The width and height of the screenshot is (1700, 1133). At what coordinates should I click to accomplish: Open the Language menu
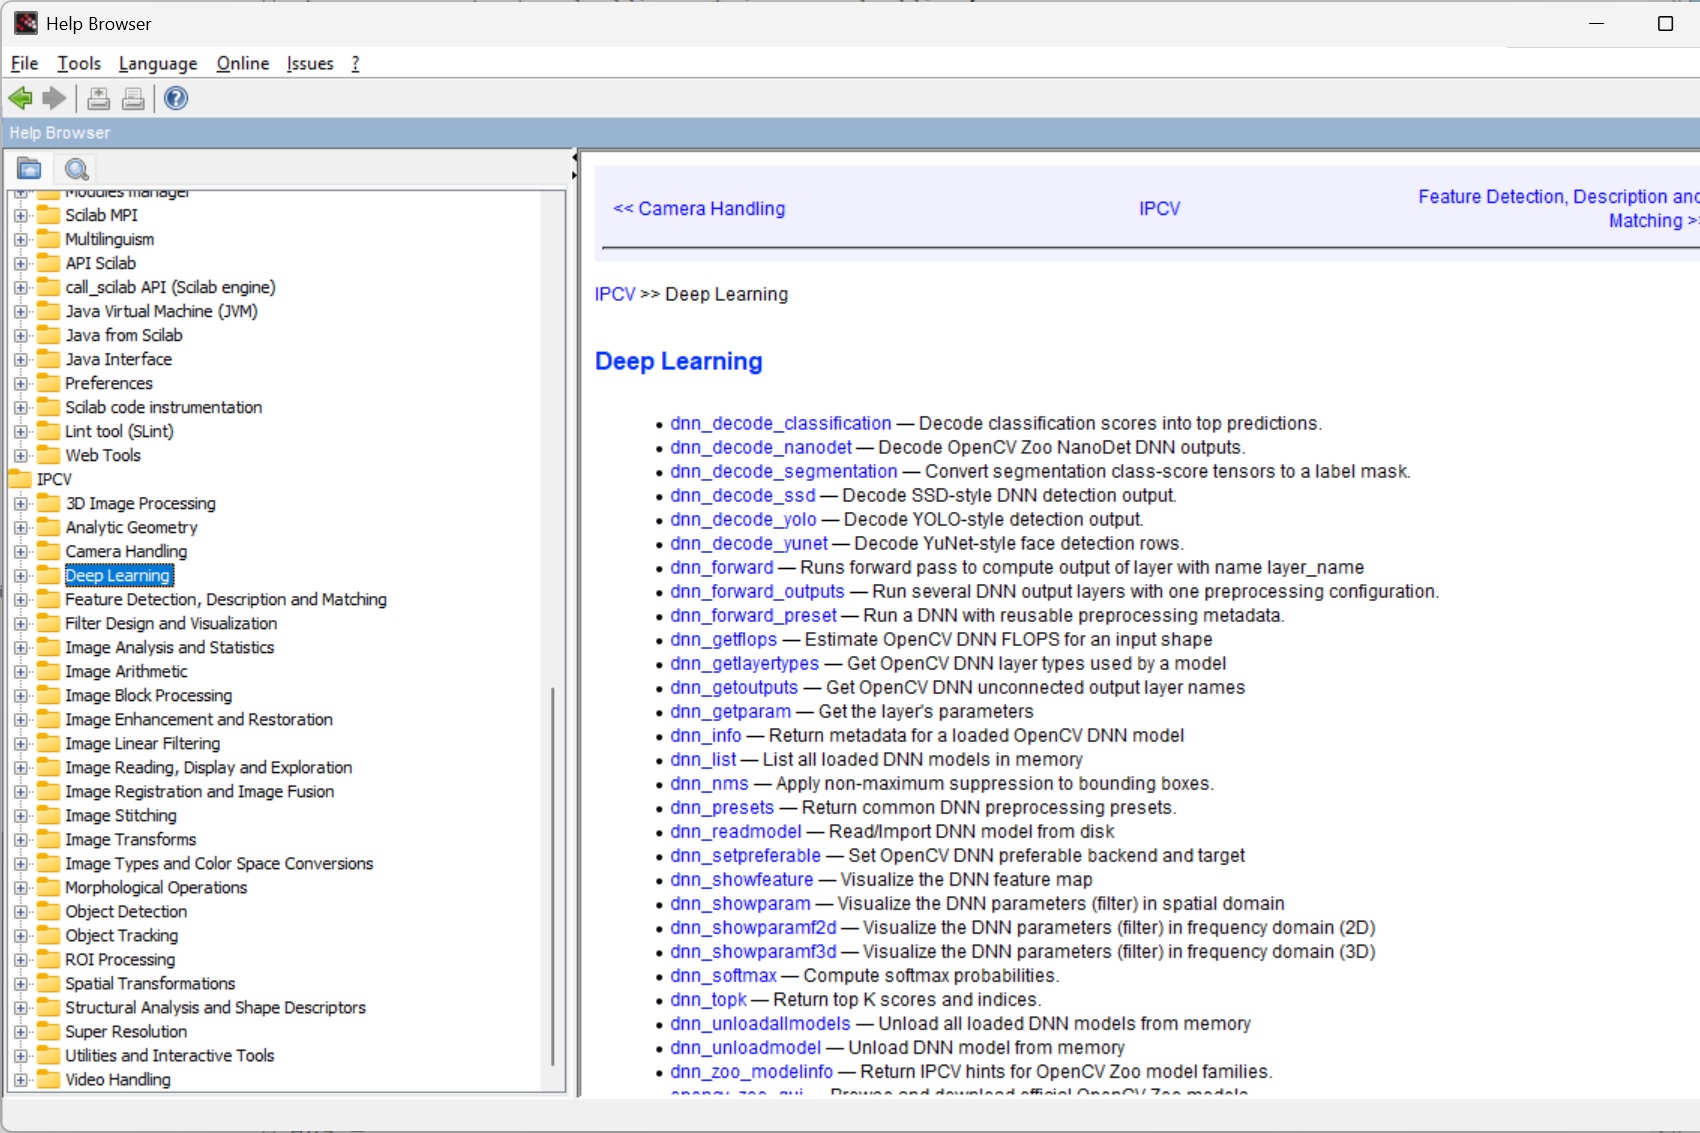(158, 63)
